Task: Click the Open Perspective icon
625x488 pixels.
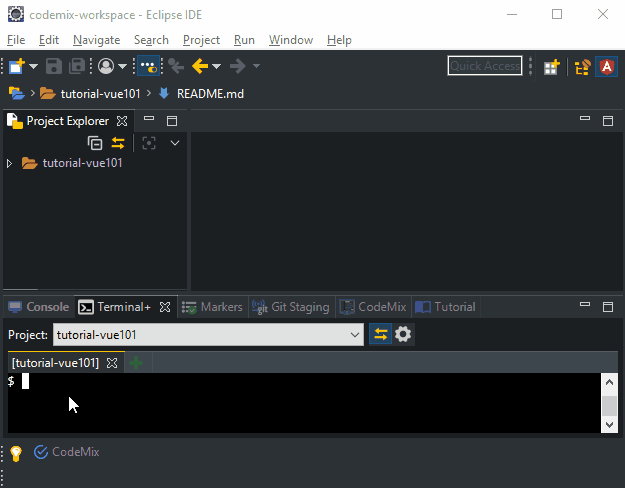Action: point(551,67)
